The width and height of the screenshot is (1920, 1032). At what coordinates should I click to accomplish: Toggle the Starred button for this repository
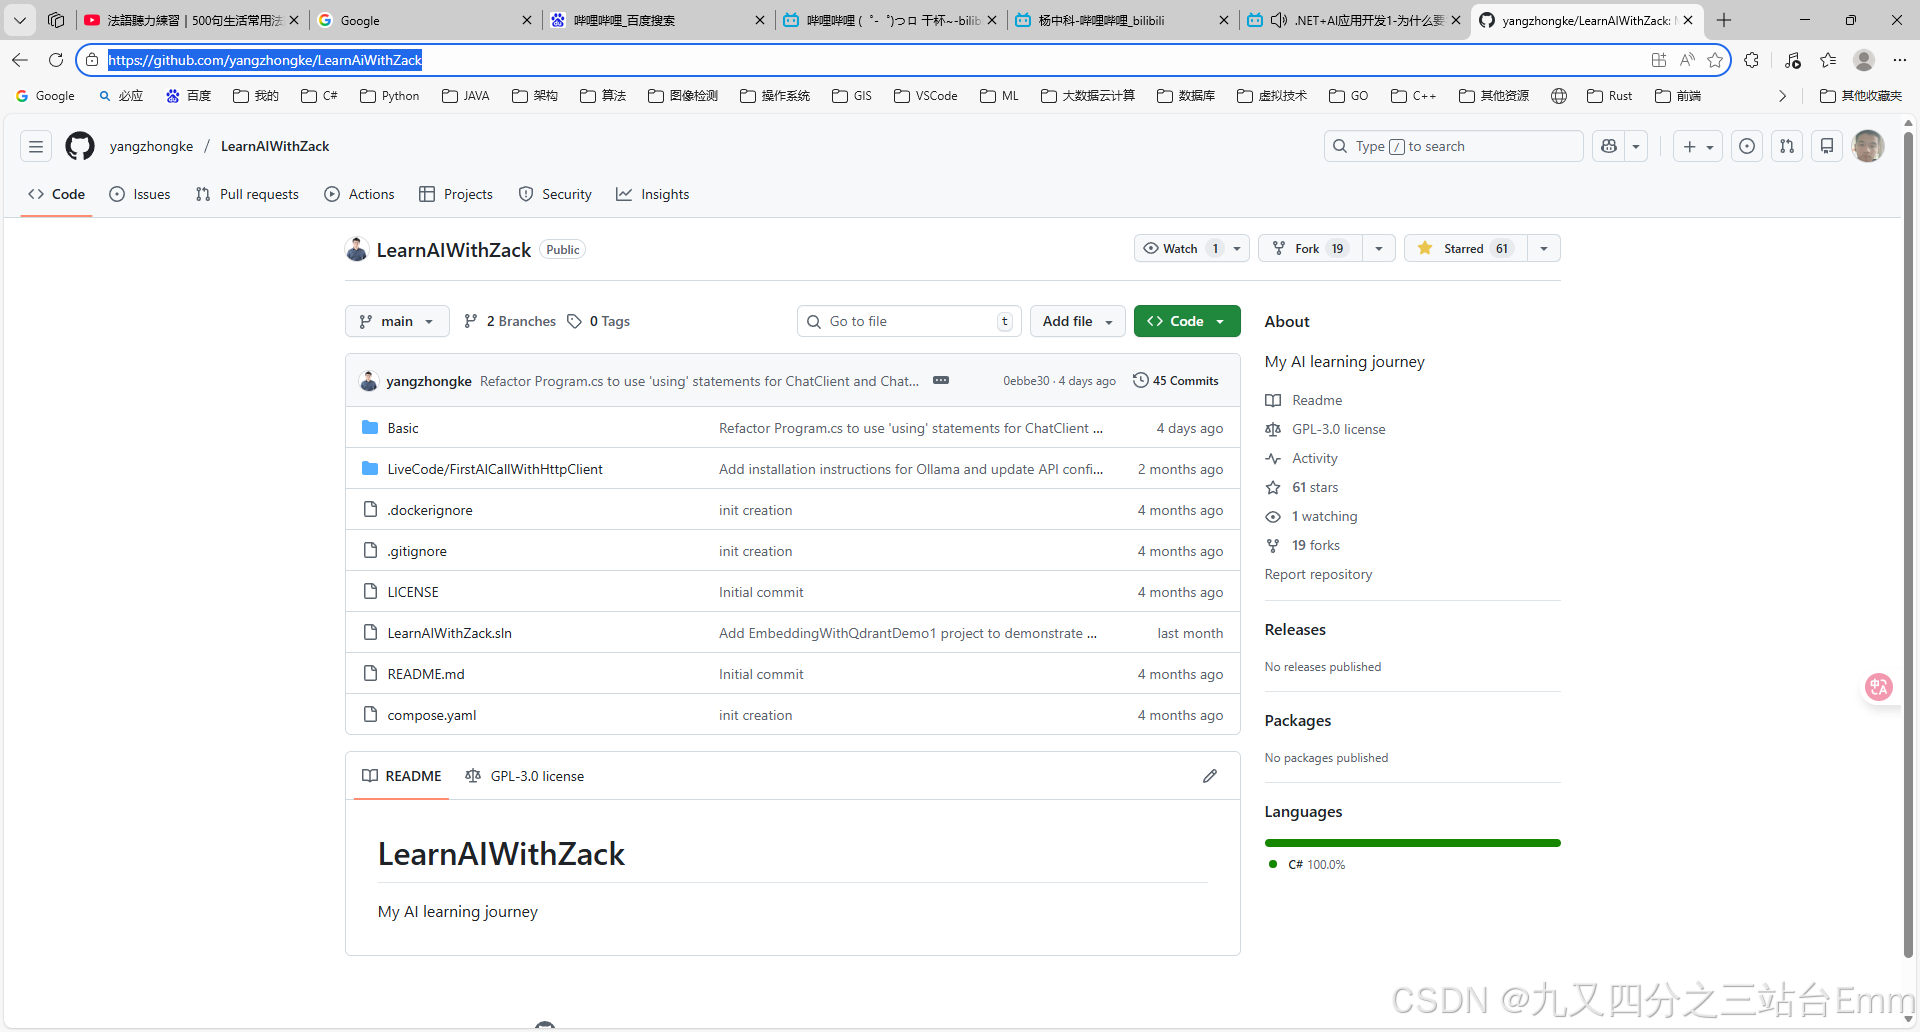[x=1465, y=248]
